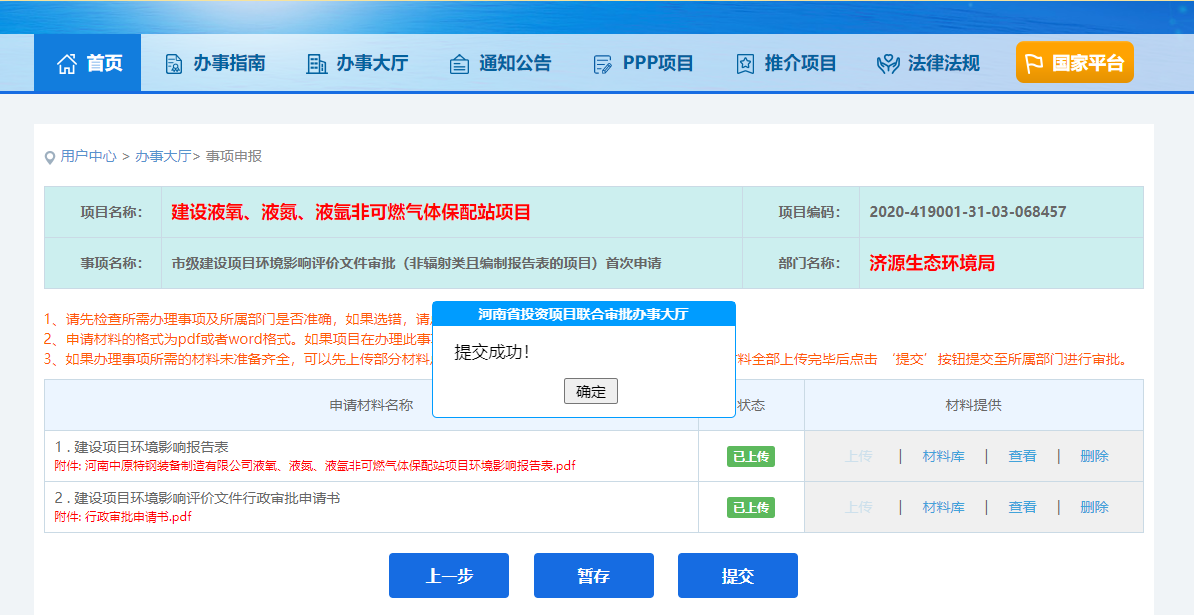The image size is (1194, 615).
Task: Open 材料库 for 环境影响报告表 row
Action: pos(943,456)
